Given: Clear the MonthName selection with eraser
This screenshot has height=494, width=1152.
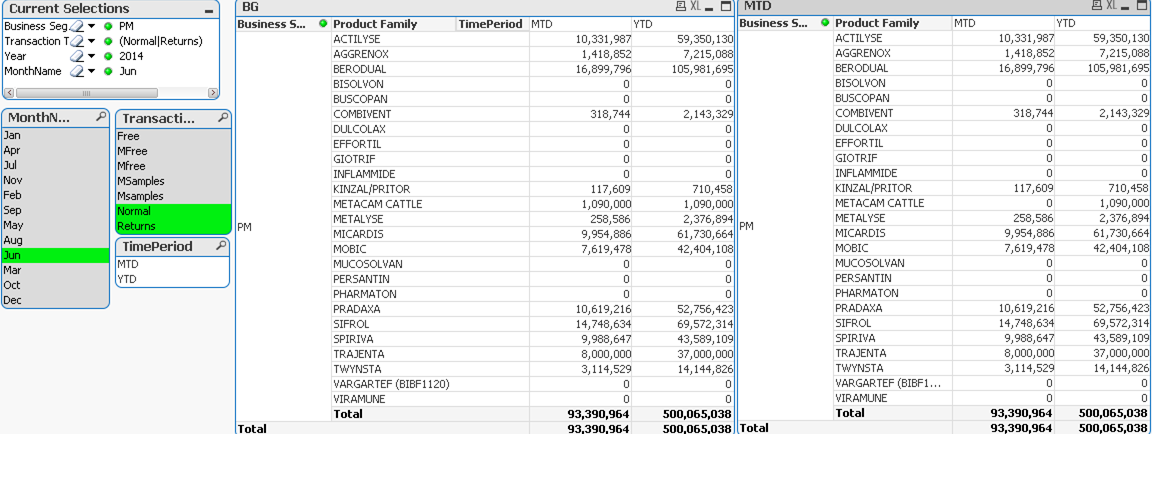Looking at the screenshot, I should (76, 71).
